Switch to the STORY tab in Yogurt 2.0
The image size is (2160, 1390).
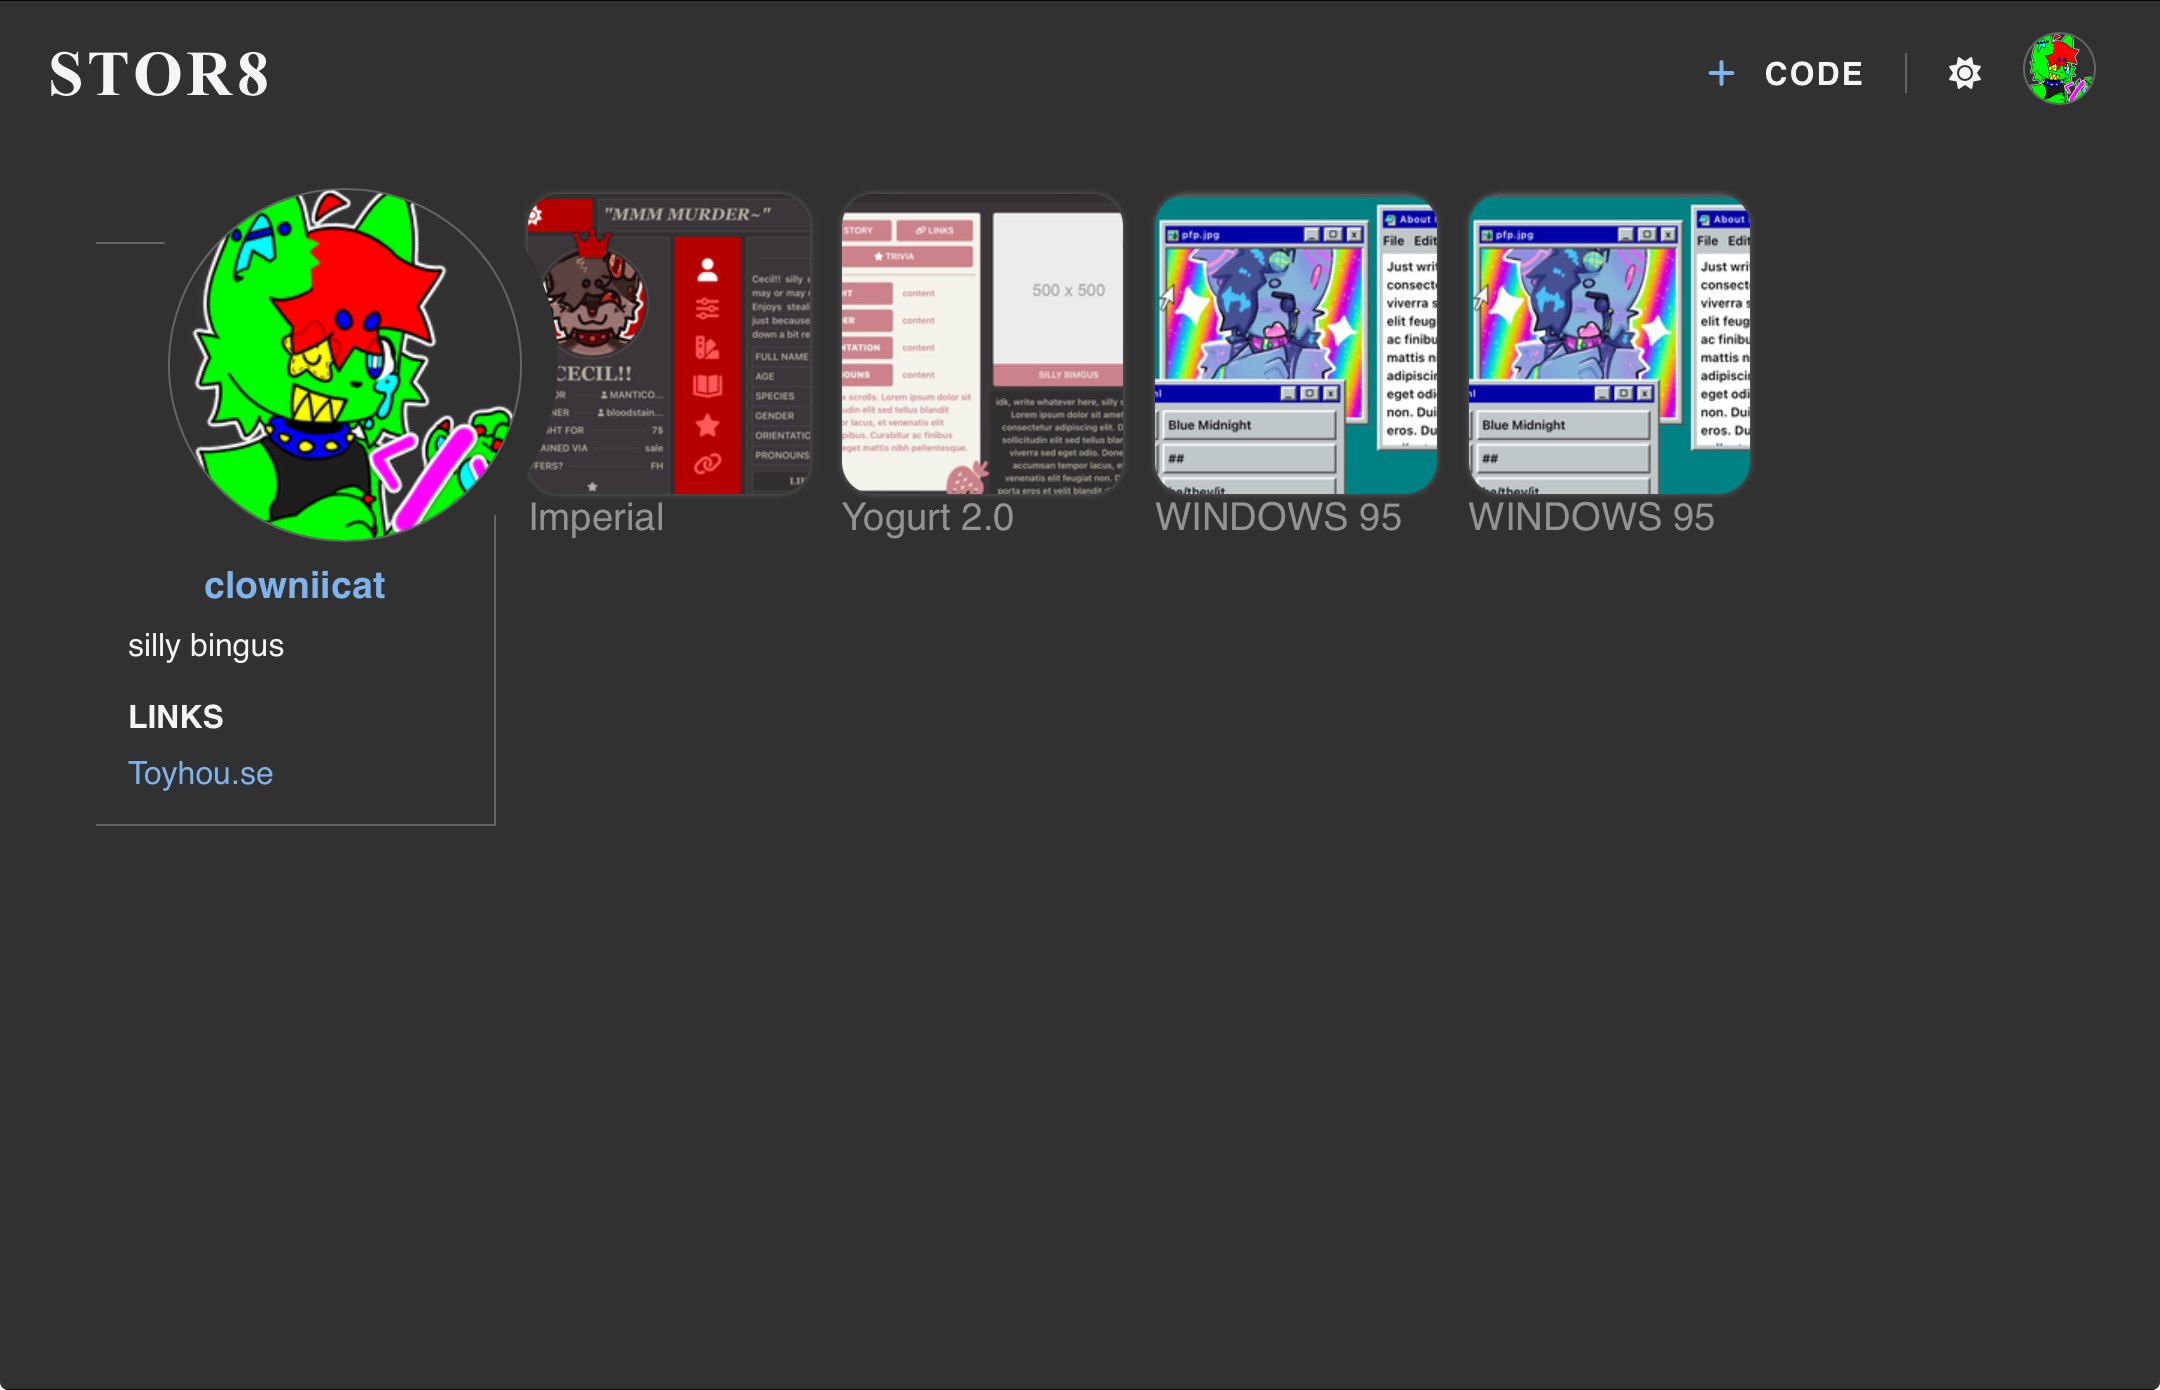click(x=862, y=230)
